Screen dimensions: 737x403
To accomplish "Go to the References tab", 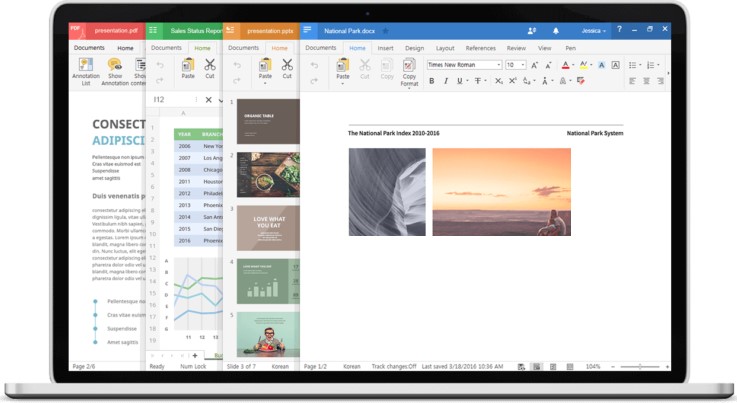I will click(x=480, y=48).
